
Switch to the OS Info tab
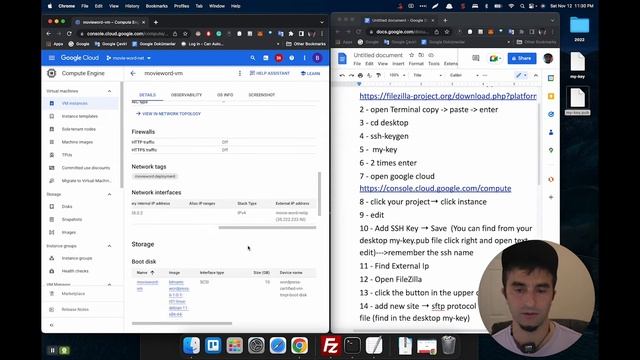coord(225,95)
